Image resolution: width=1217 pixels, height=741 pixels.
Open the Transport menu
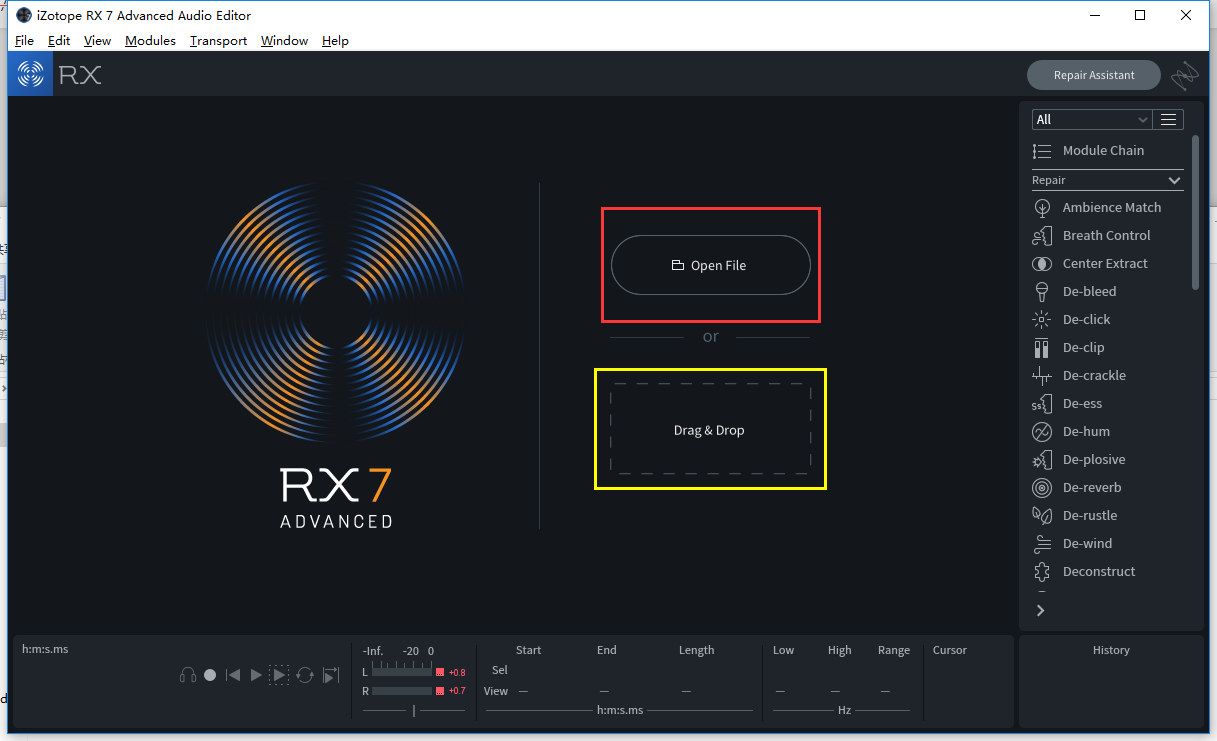[218, 41]
